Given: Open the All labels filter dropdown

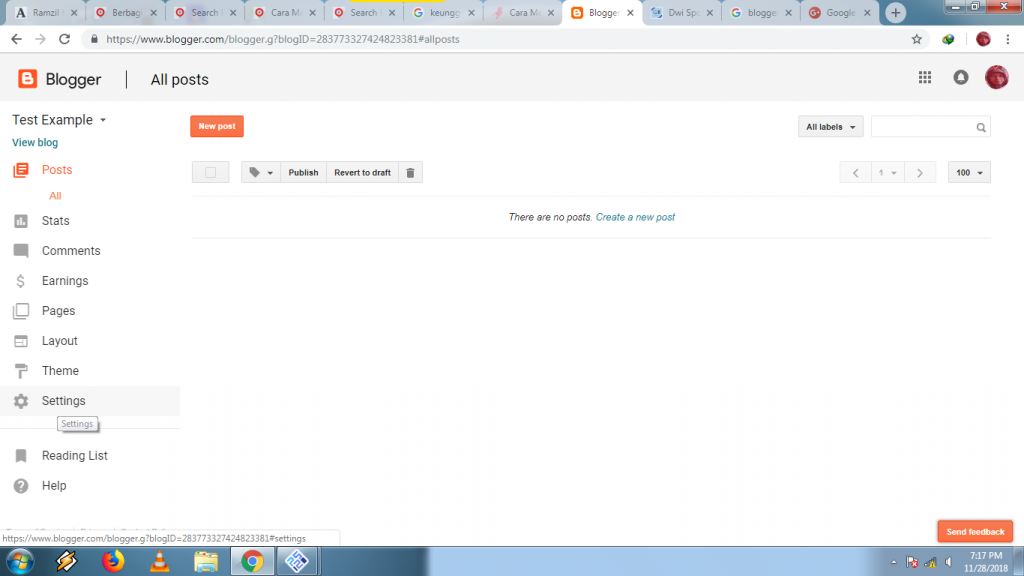Looking at the screenshot, I should click(830, 127).
